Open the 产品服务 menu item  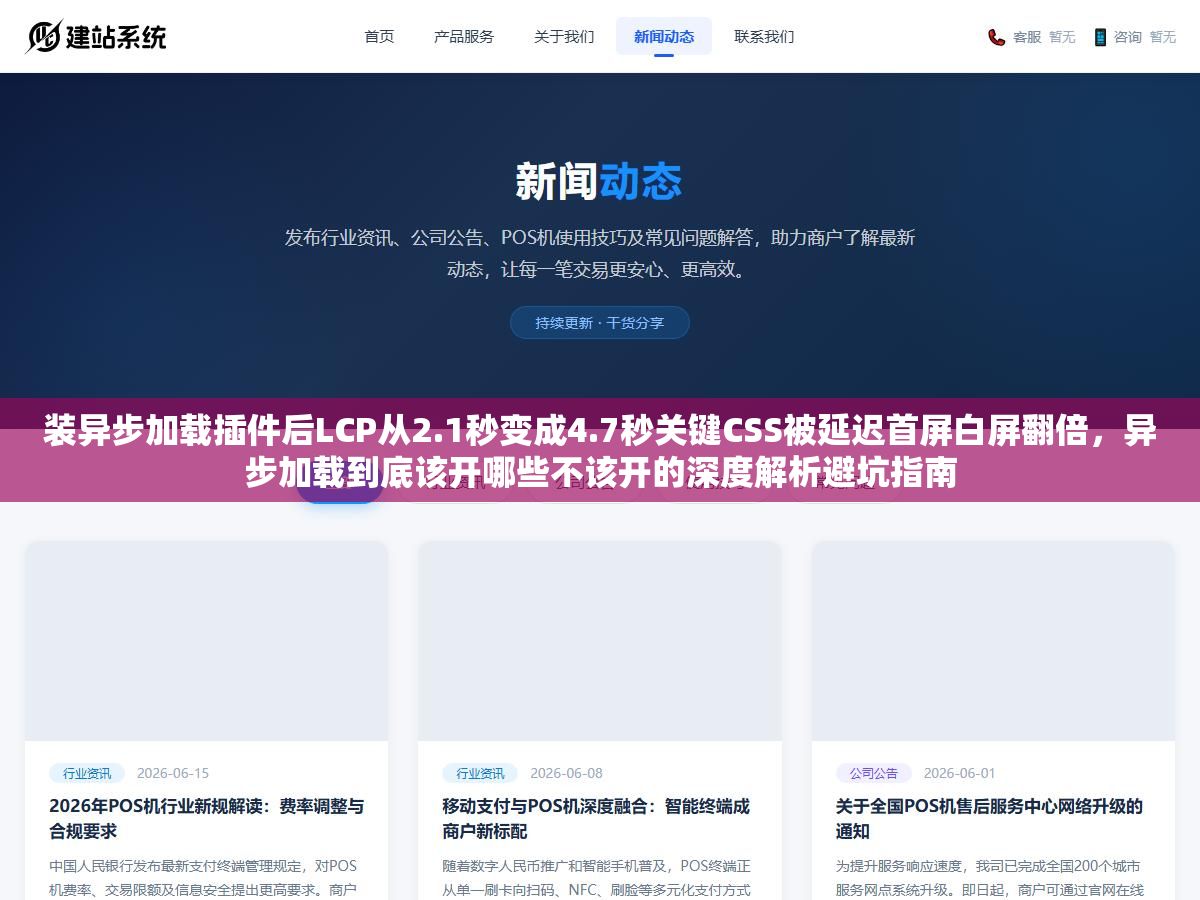click(464, 36)
